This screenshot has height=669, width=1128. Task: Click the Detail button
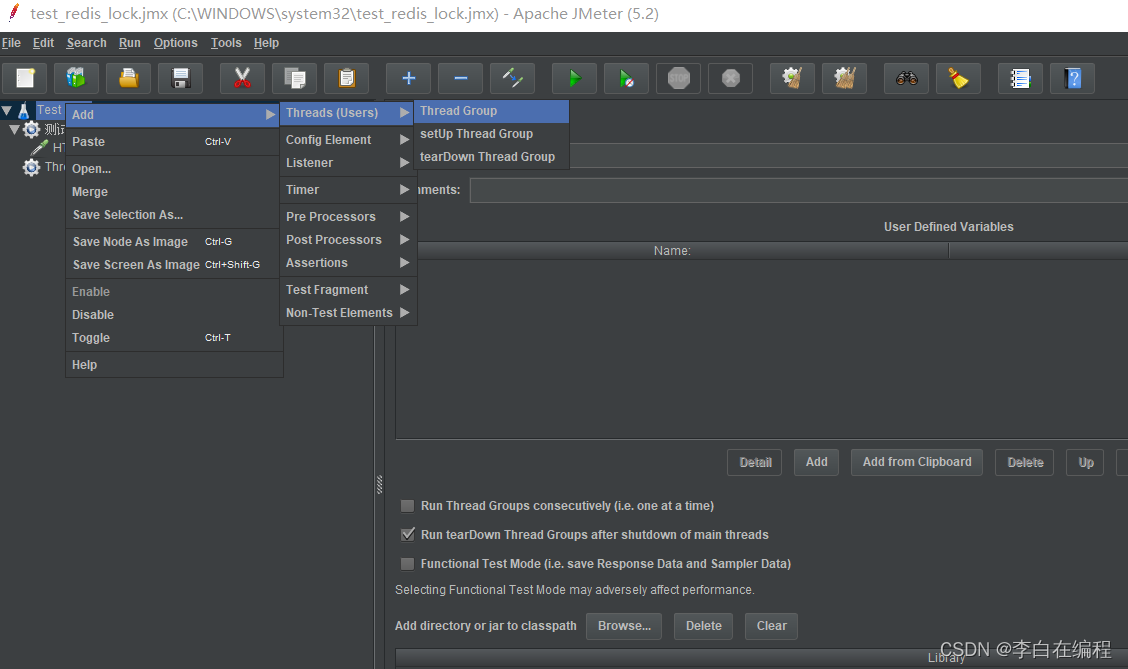755,463
